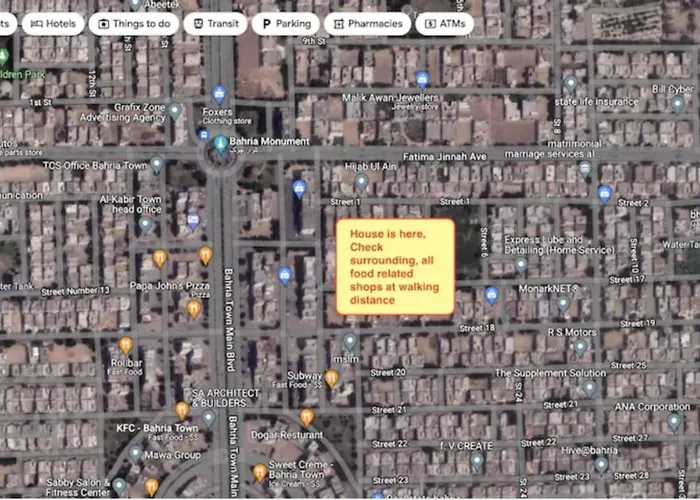Open the Rollbar fast food marker
The image size is (700, 500).
coord(126,345)
